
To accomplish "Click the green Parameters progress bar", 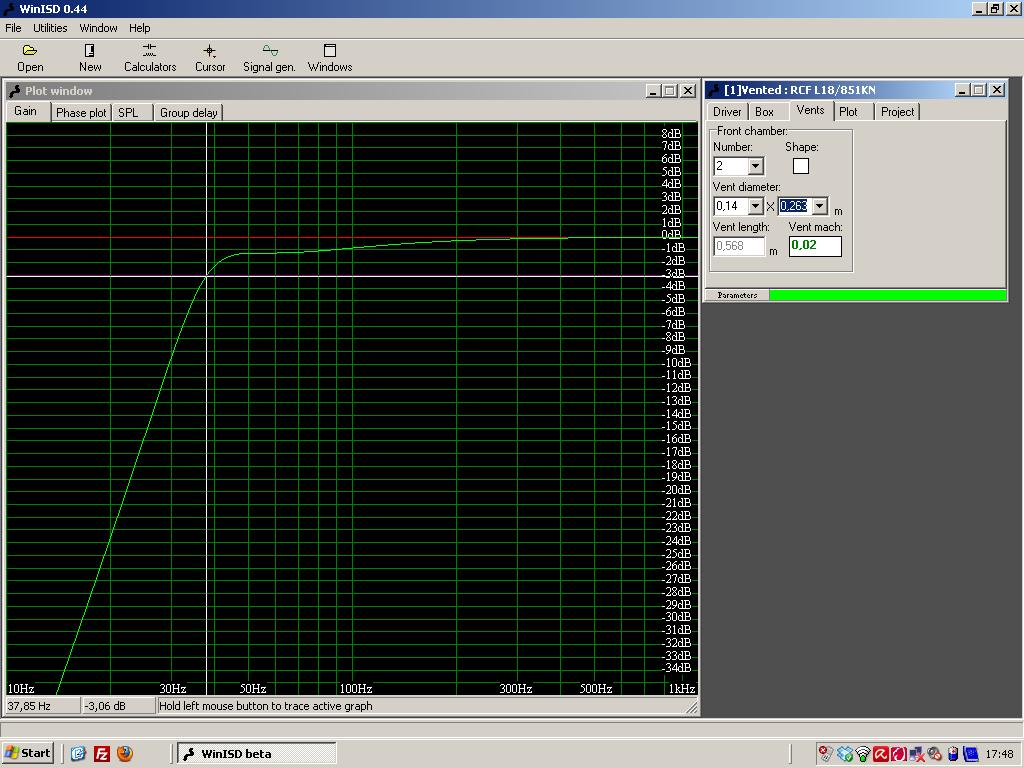I will pyautogui.click(x=887, y=295).
